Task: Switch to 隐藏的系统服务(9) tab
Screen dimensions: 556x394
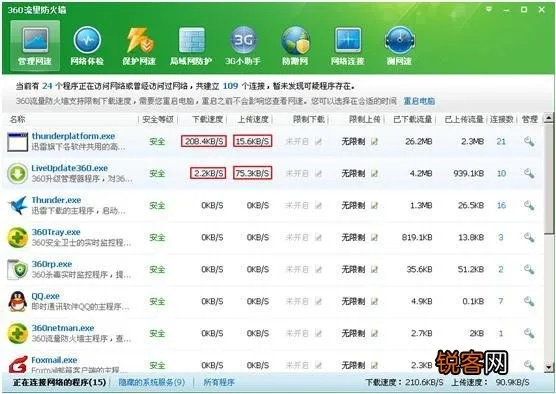Action: (152, 382)
